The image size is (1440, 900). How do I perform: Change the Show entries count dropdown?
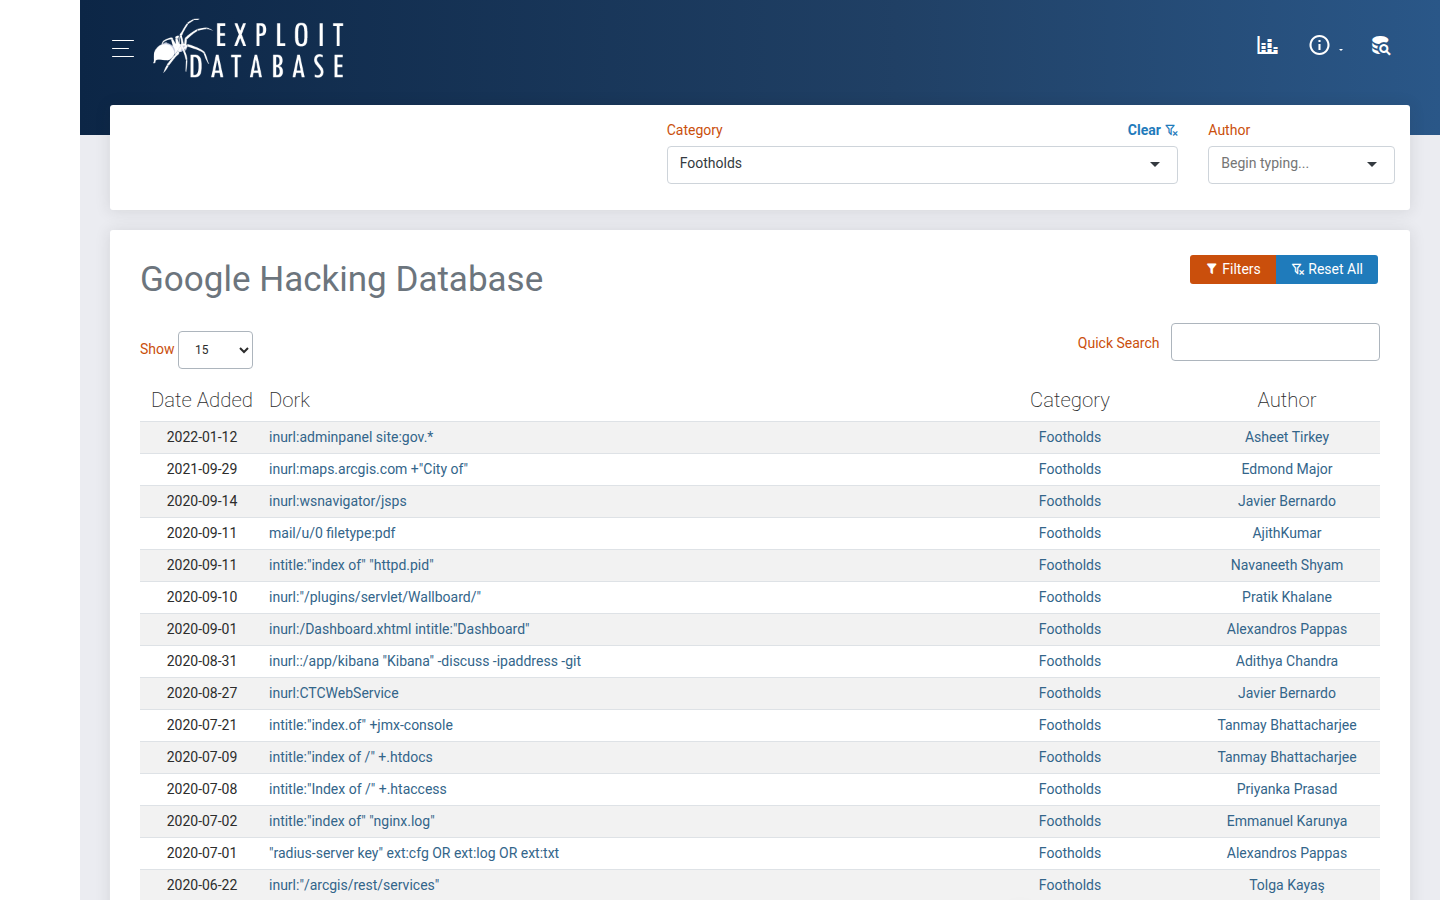tap(215, 350)
